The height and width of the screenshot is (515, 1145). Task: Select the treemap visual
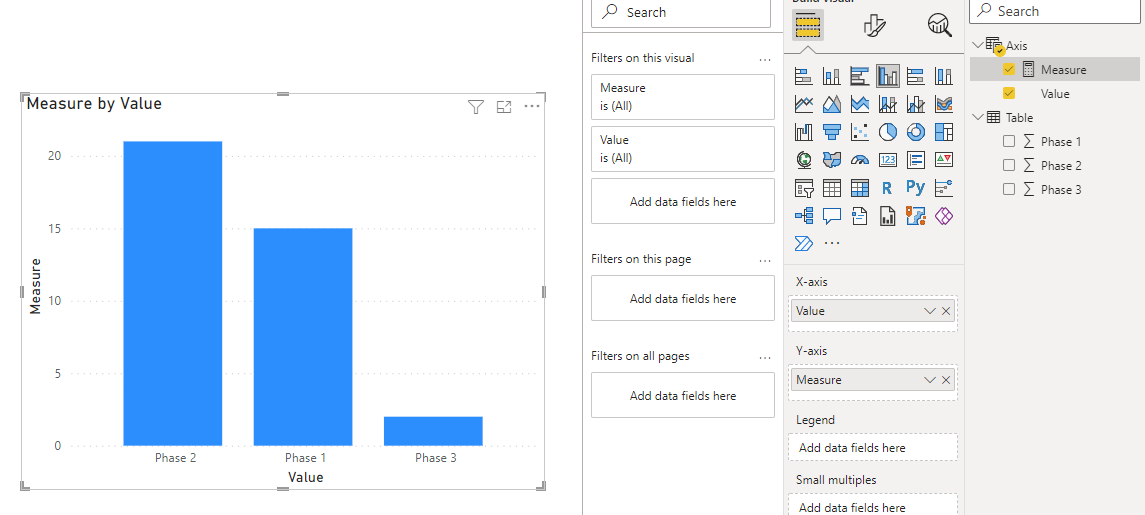point(943,132)
